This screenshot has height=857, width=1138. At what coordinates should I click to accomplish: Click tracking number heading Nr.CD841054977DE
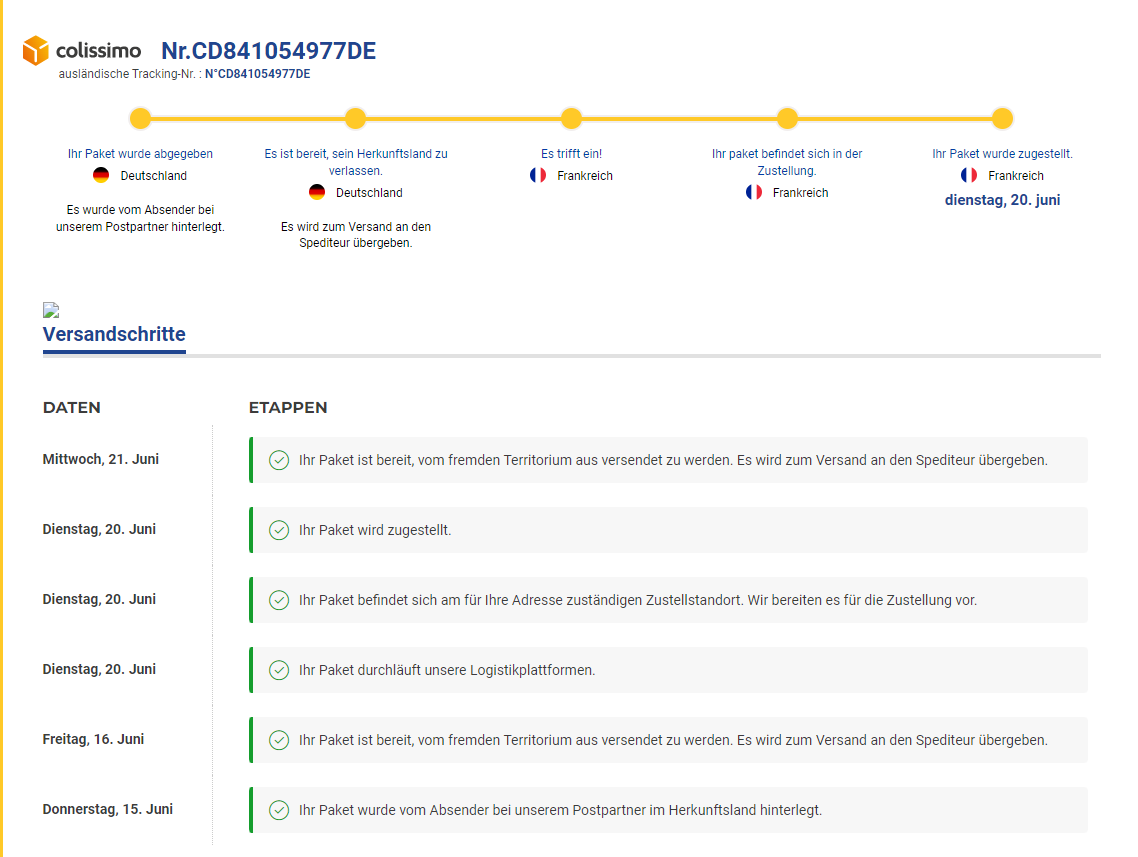(x=268, y=51)
